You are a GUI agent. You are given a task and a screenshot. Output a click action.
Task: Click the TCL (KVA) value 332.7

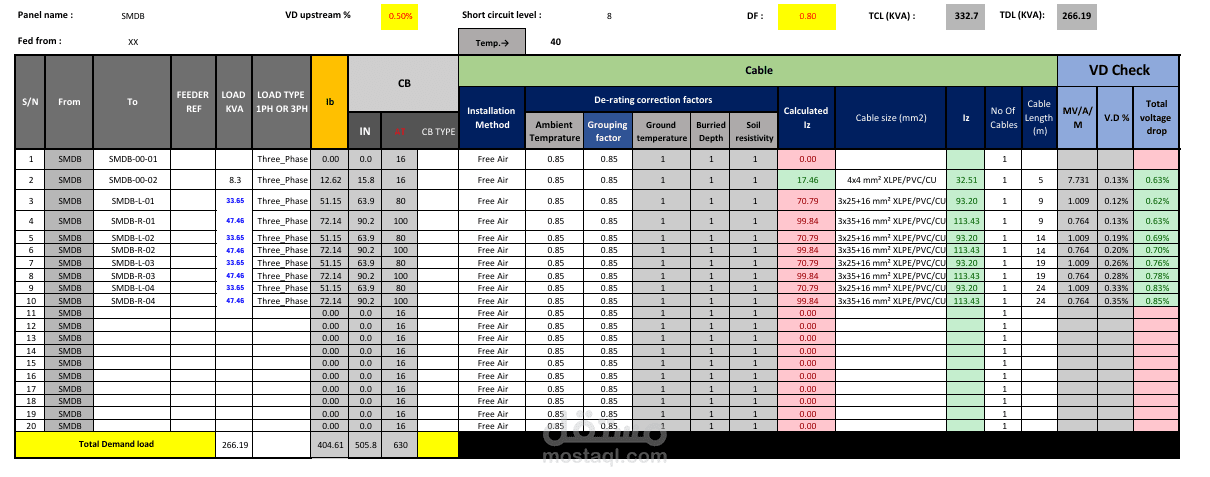(x=966, y=16)
